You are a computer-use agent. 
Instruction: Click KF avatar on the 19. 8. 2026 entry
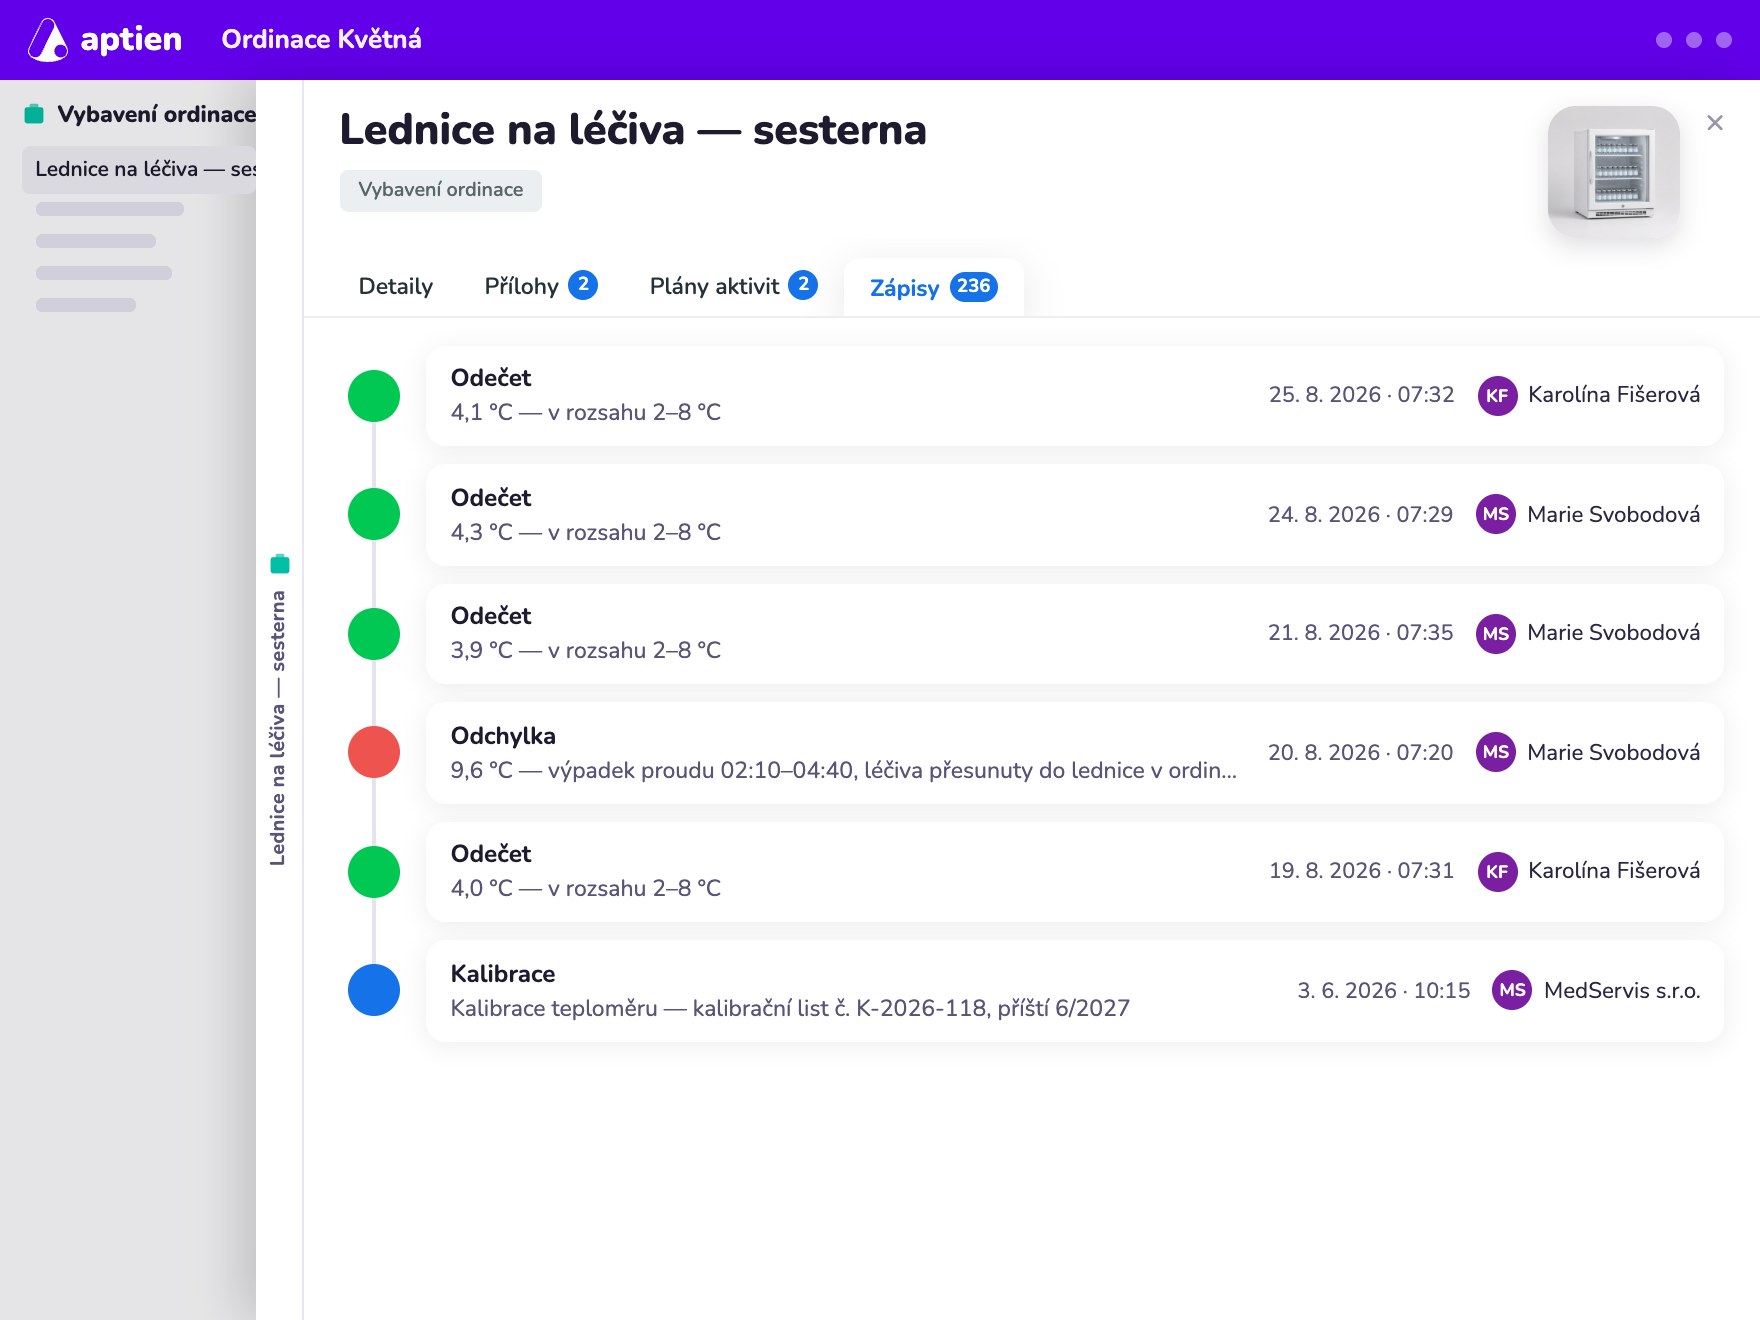coord(1497,872)
